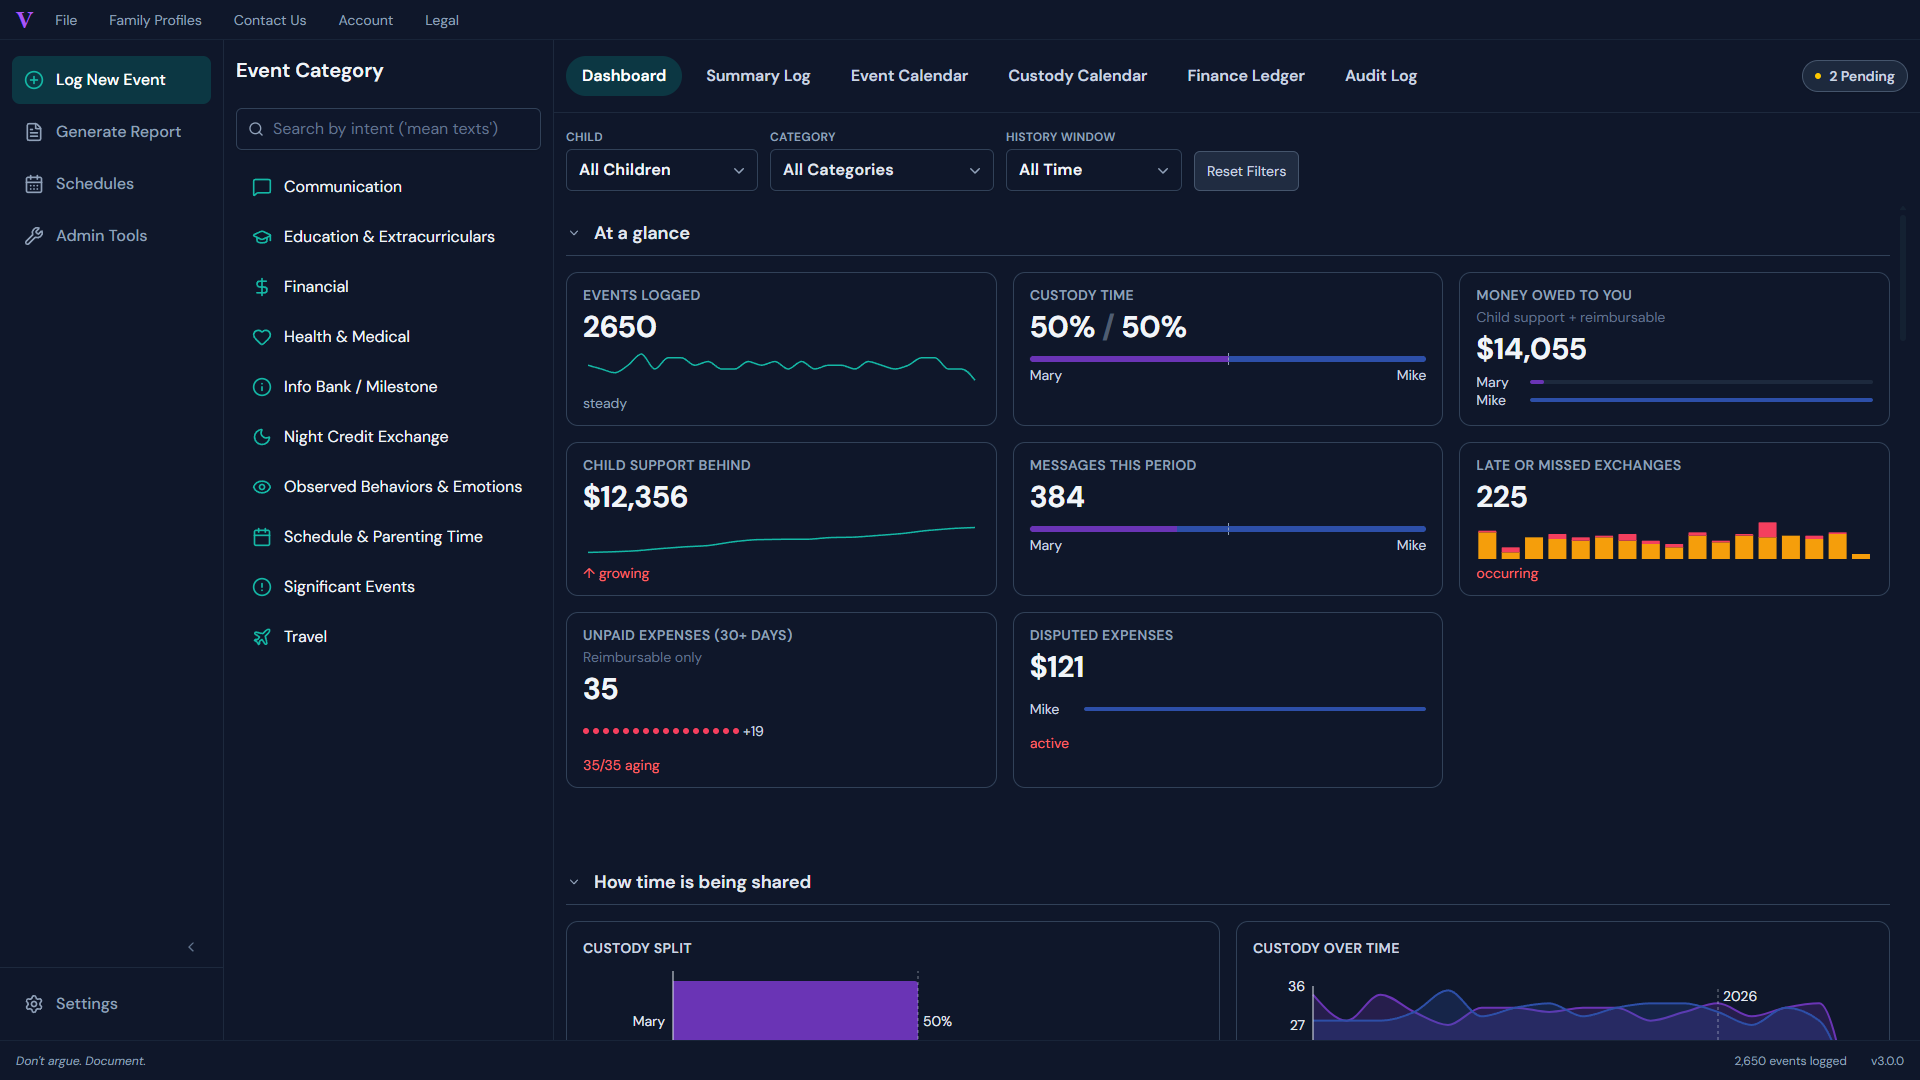Screen dimensions: 1920x1080
Task: Click the purple V app logo
Action: coord(25,20)
